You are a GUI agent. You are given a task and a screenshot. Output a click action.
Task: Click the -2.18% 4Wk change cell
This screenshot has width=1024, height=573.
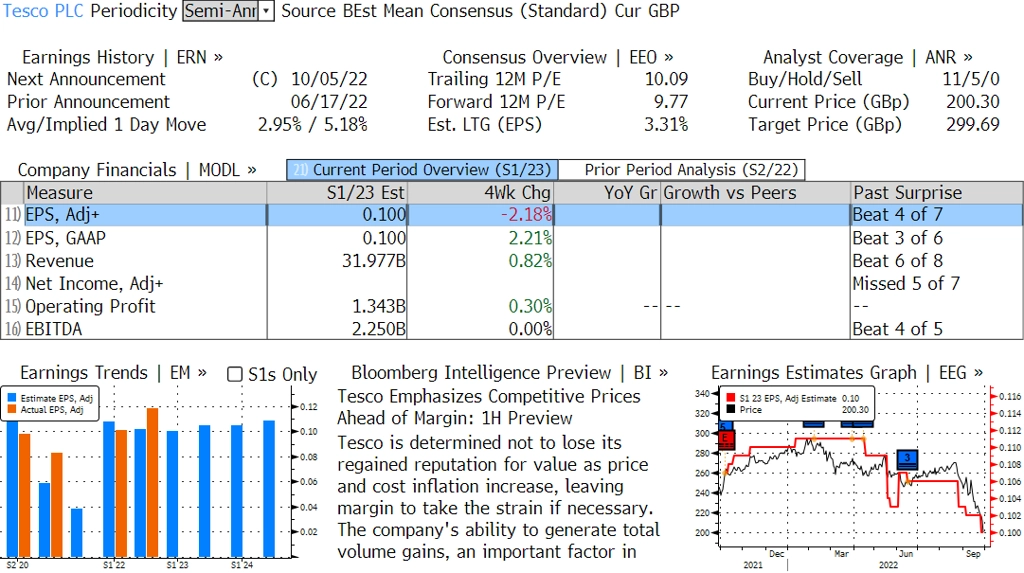point(480,214)
